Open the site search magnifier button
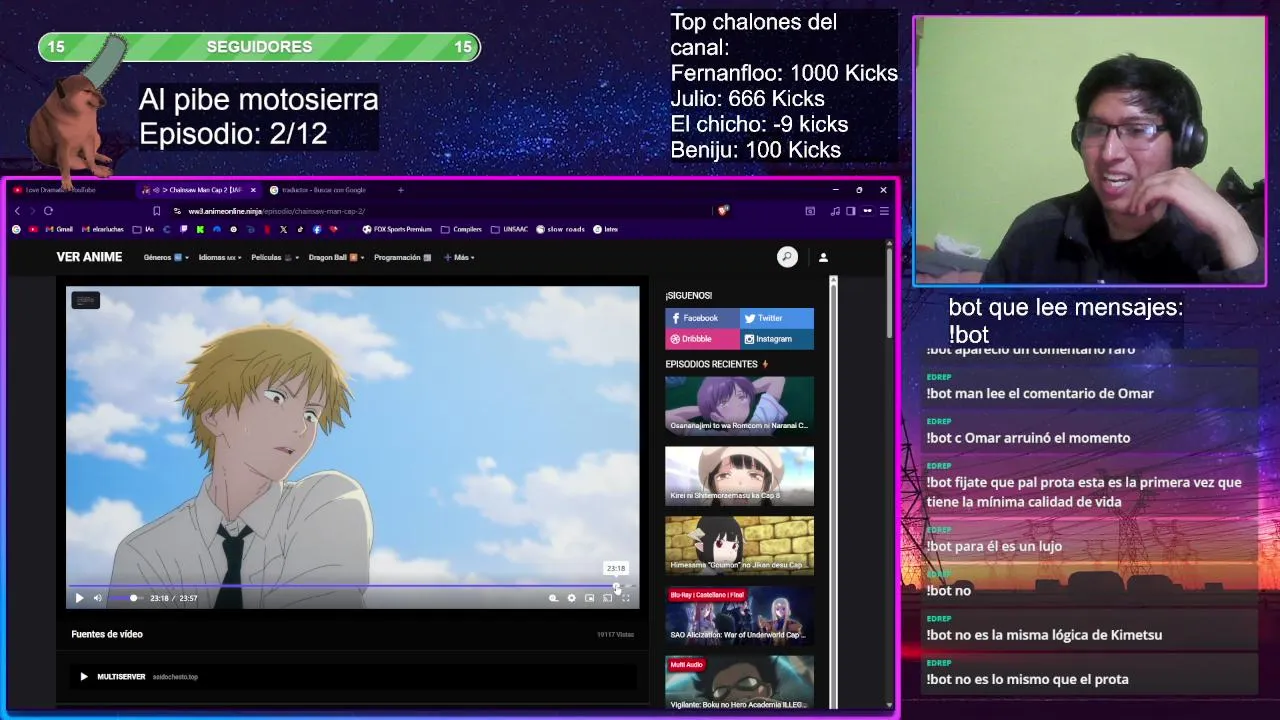The image size is (1280, 720). click(x=787, y=257)
